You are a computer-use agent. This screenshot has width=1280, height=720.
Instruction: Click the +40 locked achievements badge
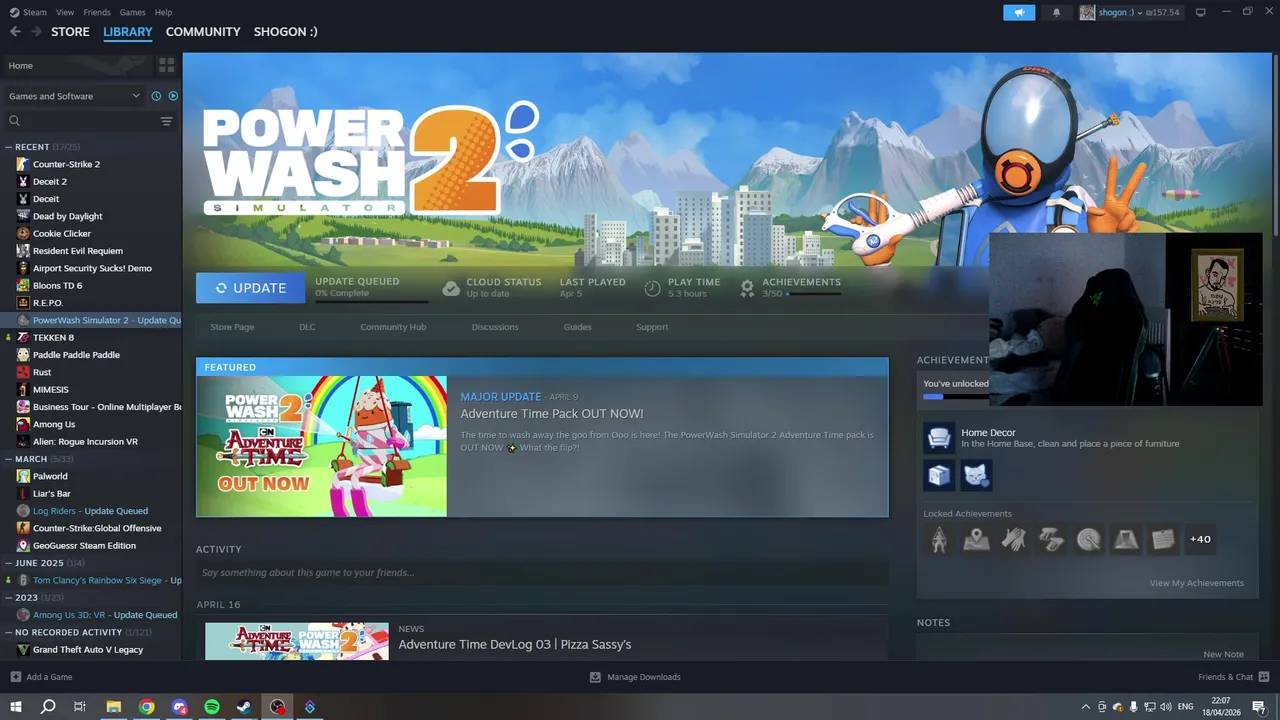click(x=1200, y=540)
